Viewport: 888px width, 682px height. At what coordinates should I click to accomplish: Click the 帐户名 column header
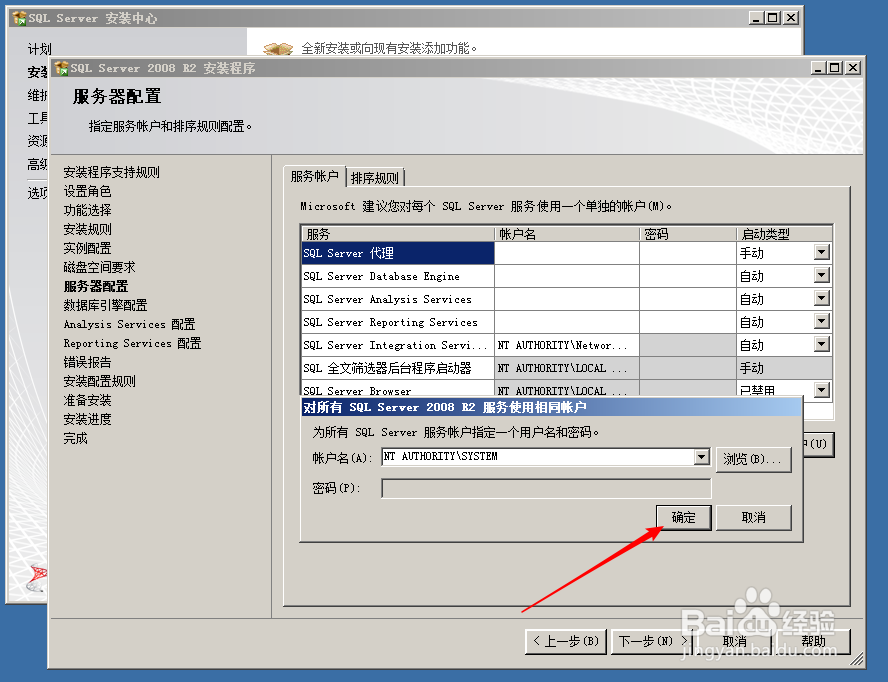tap(567, 234)
